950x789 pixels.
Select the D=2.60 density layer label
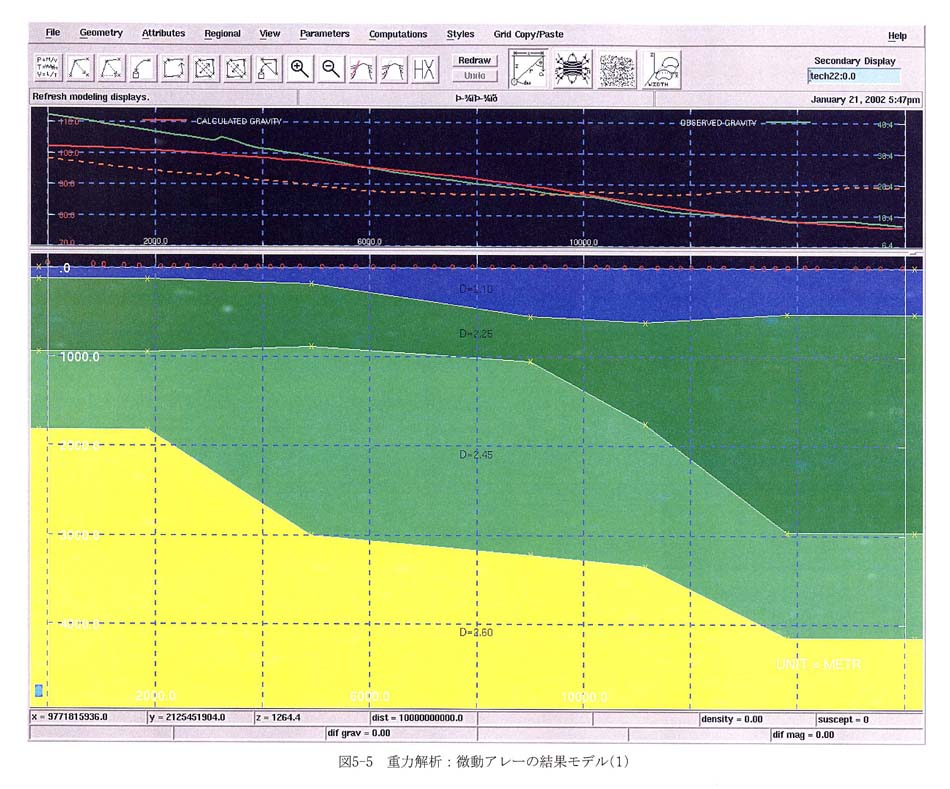click(x=476, y=632)
